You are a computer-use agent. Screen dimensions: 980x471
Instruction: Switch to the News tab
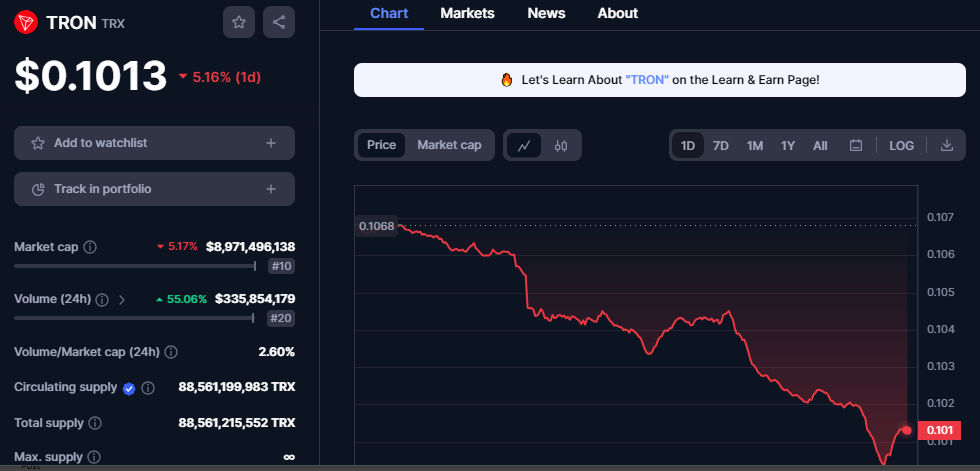[x=546, y=13]
